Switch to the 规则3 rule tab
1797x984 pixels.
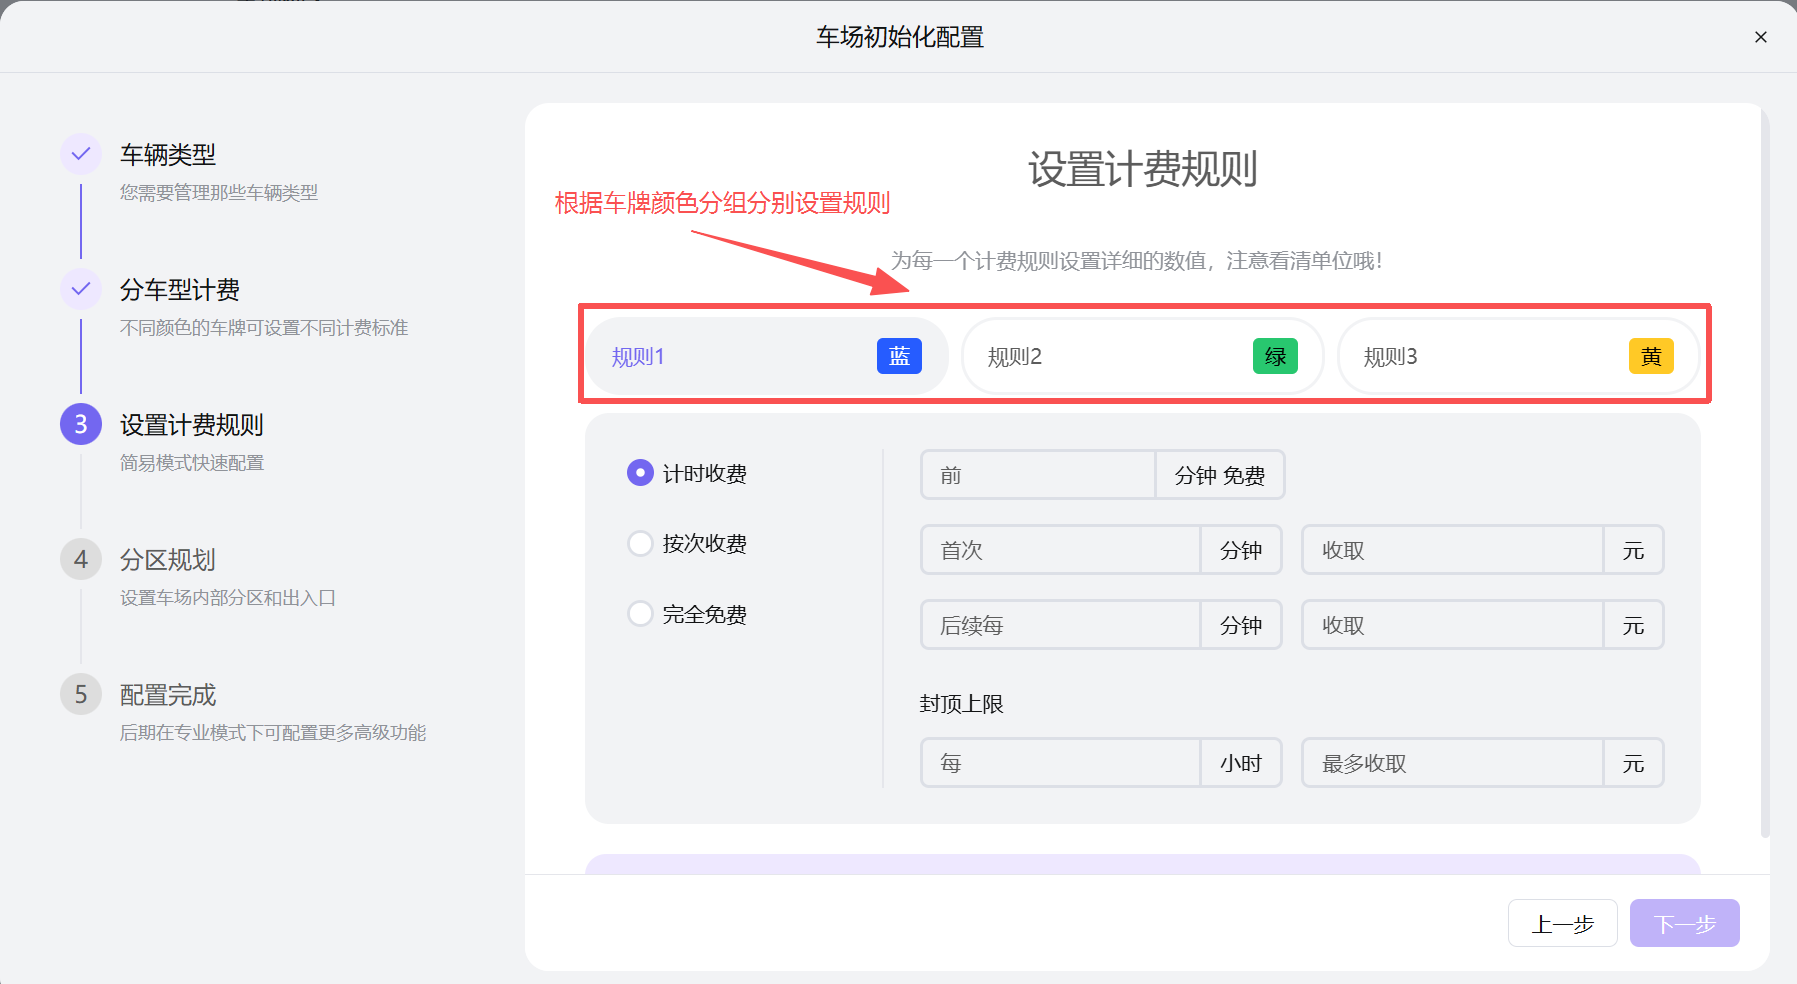[1470, 355]
